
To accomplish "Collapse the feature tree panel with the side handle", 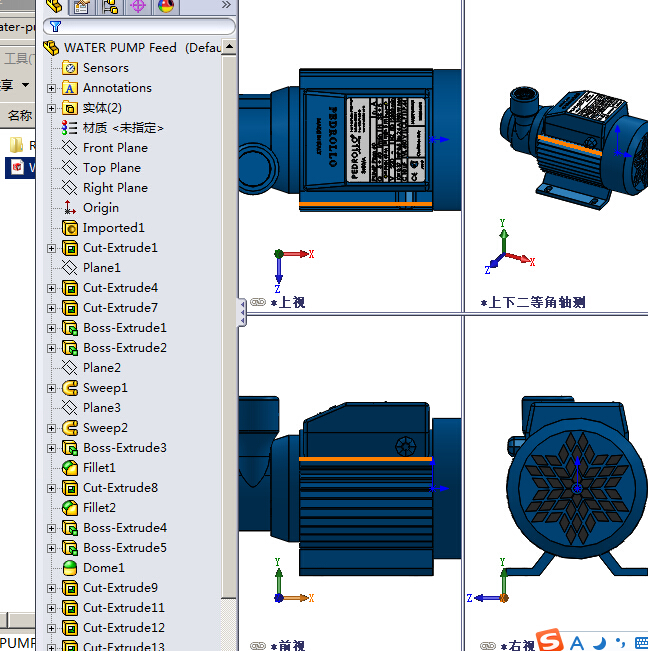I will [x=242, y=312].
